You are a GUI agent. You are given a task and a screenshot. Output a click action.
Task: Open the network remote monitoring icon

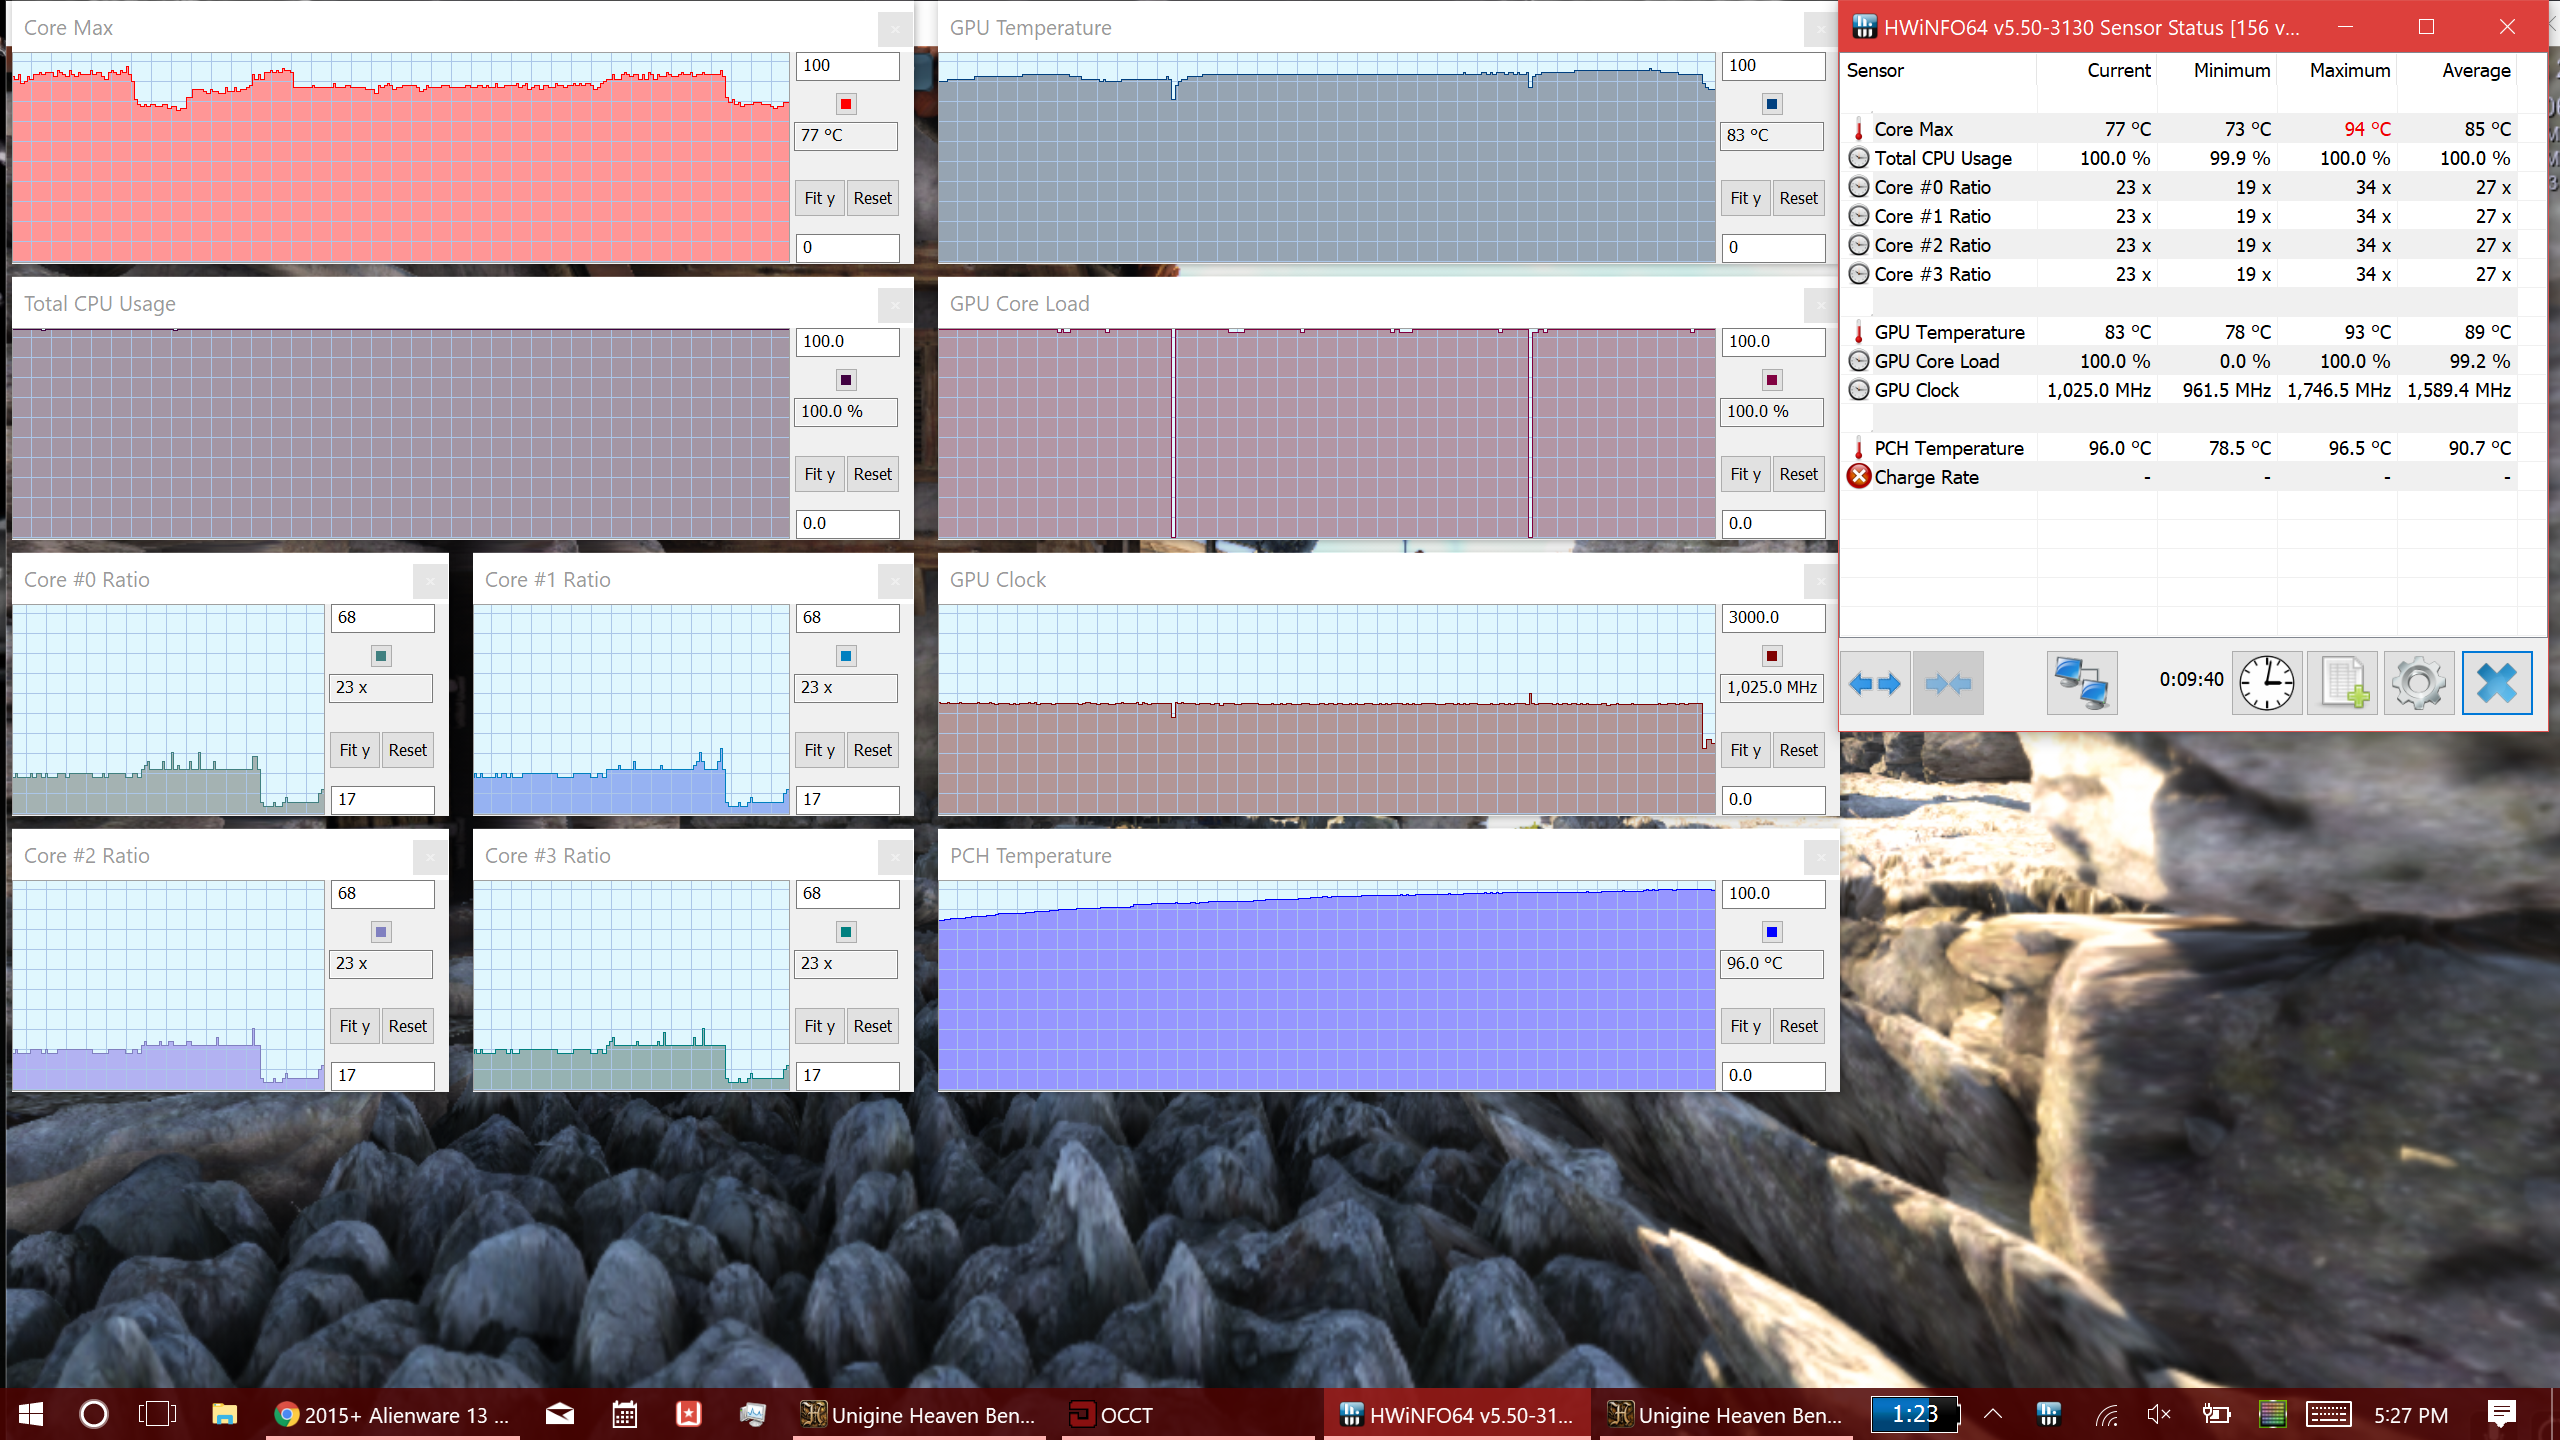[2082, 684]
